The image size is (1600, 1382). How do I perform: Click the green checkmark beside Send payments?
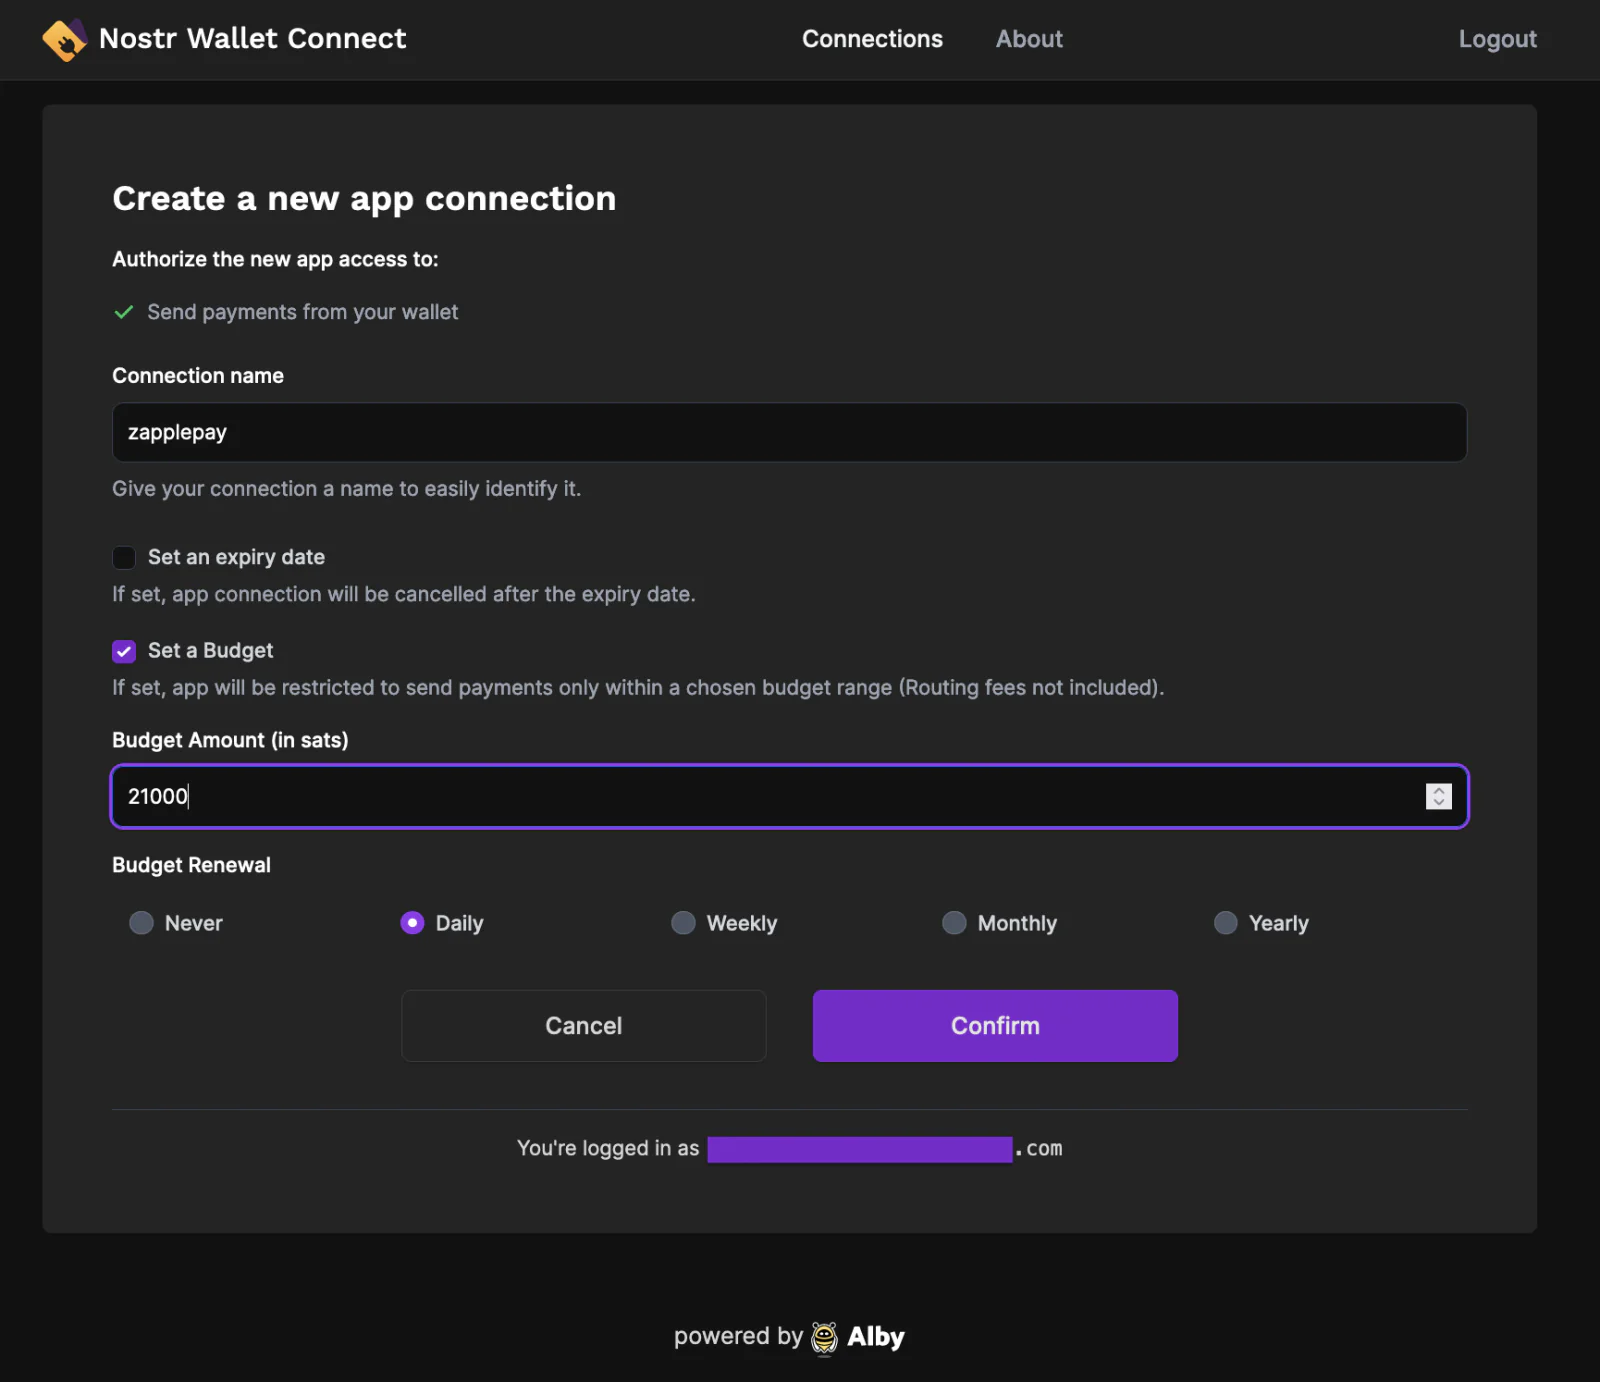[124, 312]
